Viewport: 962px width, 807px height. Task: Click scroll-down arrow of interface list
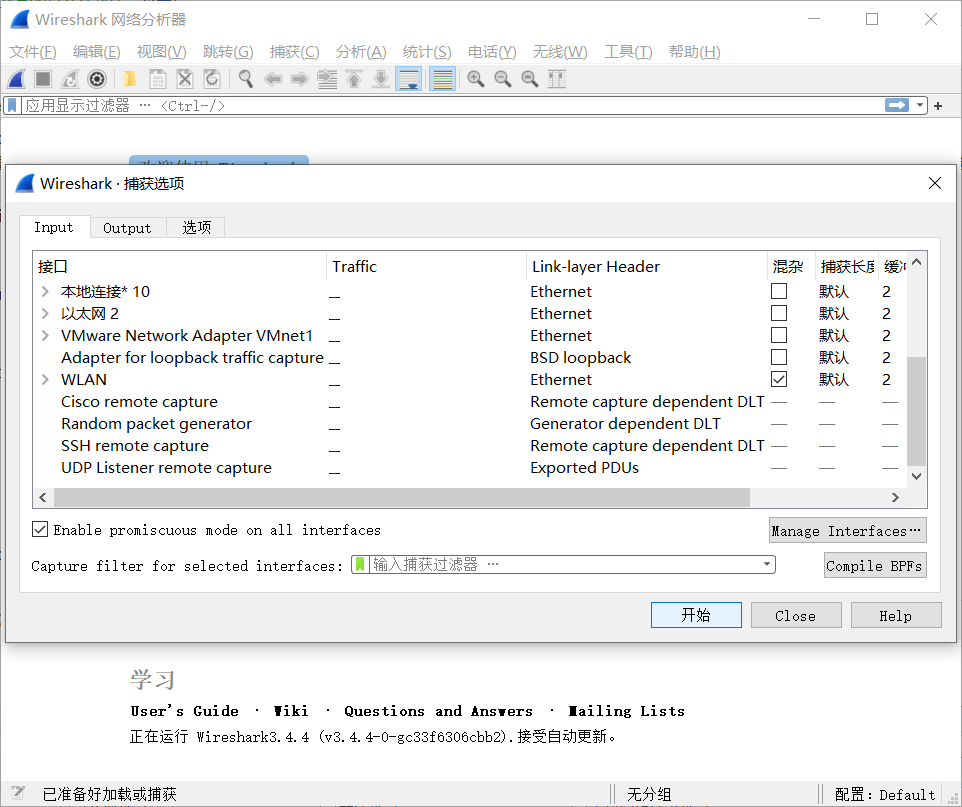click(916, 476)
